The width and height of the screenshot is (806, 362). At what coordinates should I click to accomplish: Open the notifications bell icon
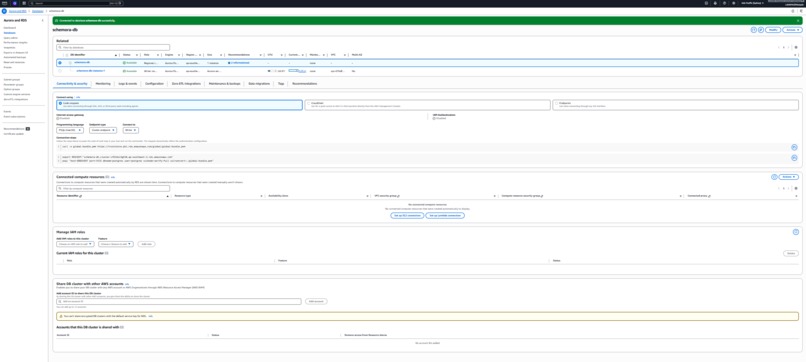pyautogui.click(x=715, y=3)
